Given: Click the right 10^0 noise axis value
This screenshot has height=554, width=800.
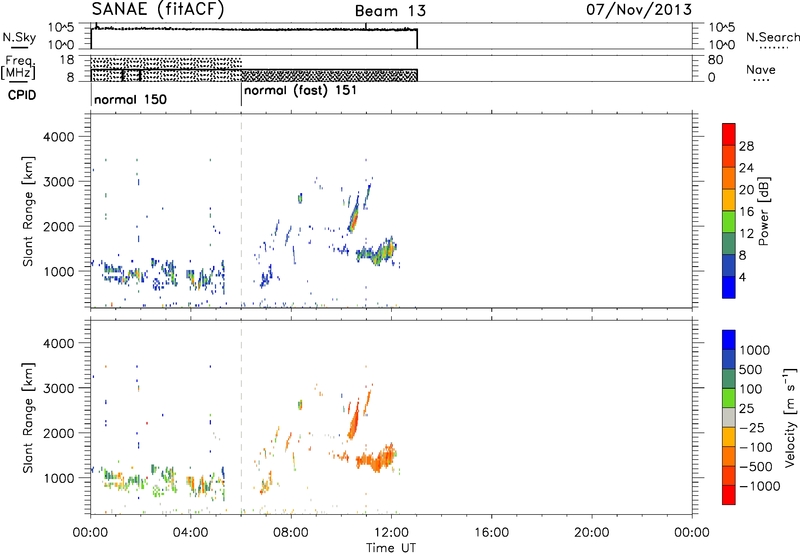Looking at the screenshot, I should [722, 45].
